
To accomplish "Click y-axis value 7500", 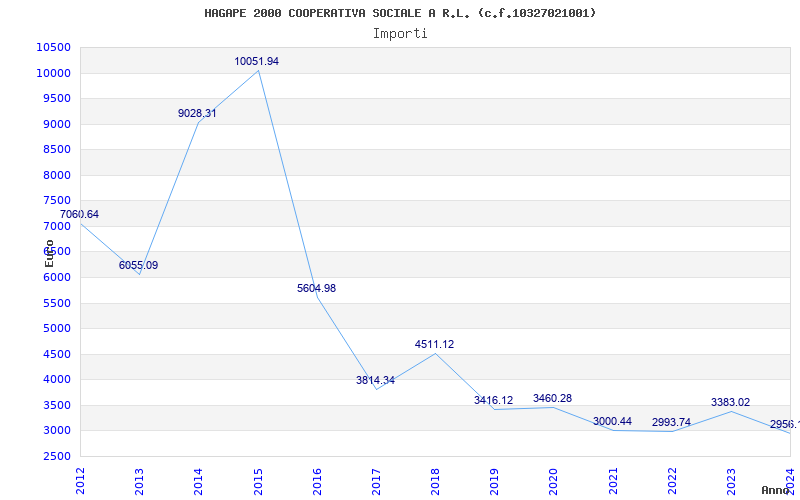I will pyautogui.click(x=56, y=201).
